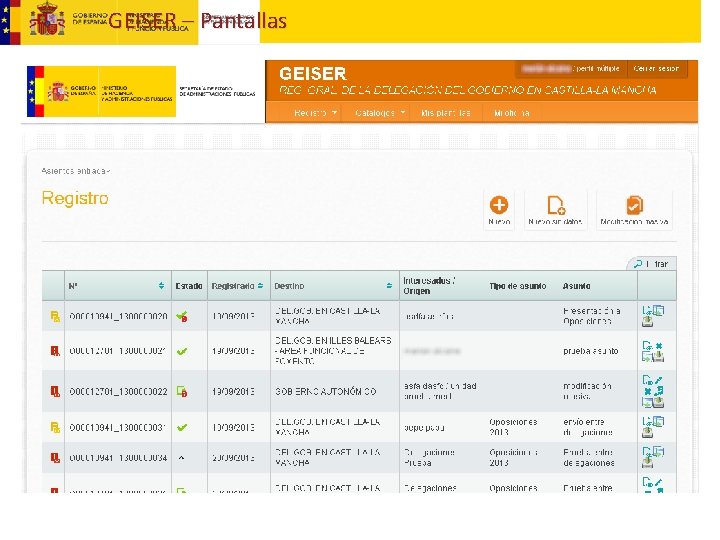
Task: Click view document icon in row ending 022
Action: [647, 380]
